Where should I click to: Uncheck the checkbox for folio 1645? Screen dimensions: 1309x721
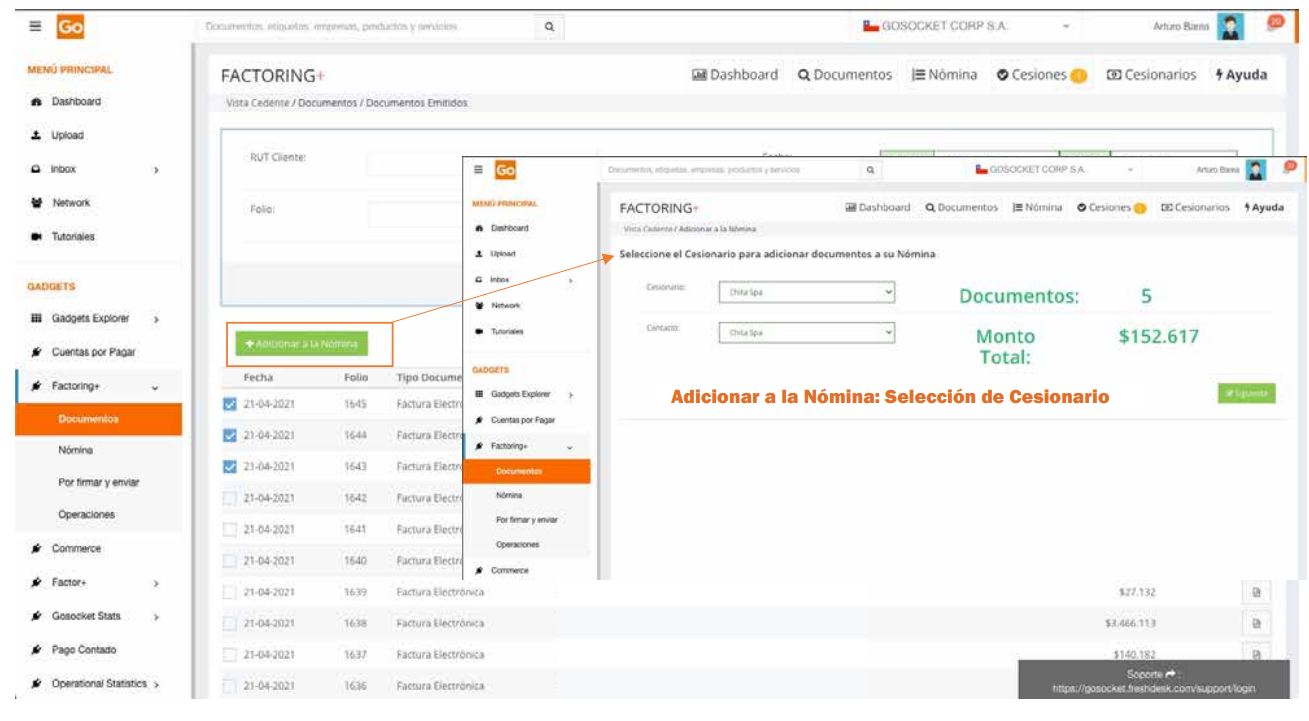[x=230, y=404]
